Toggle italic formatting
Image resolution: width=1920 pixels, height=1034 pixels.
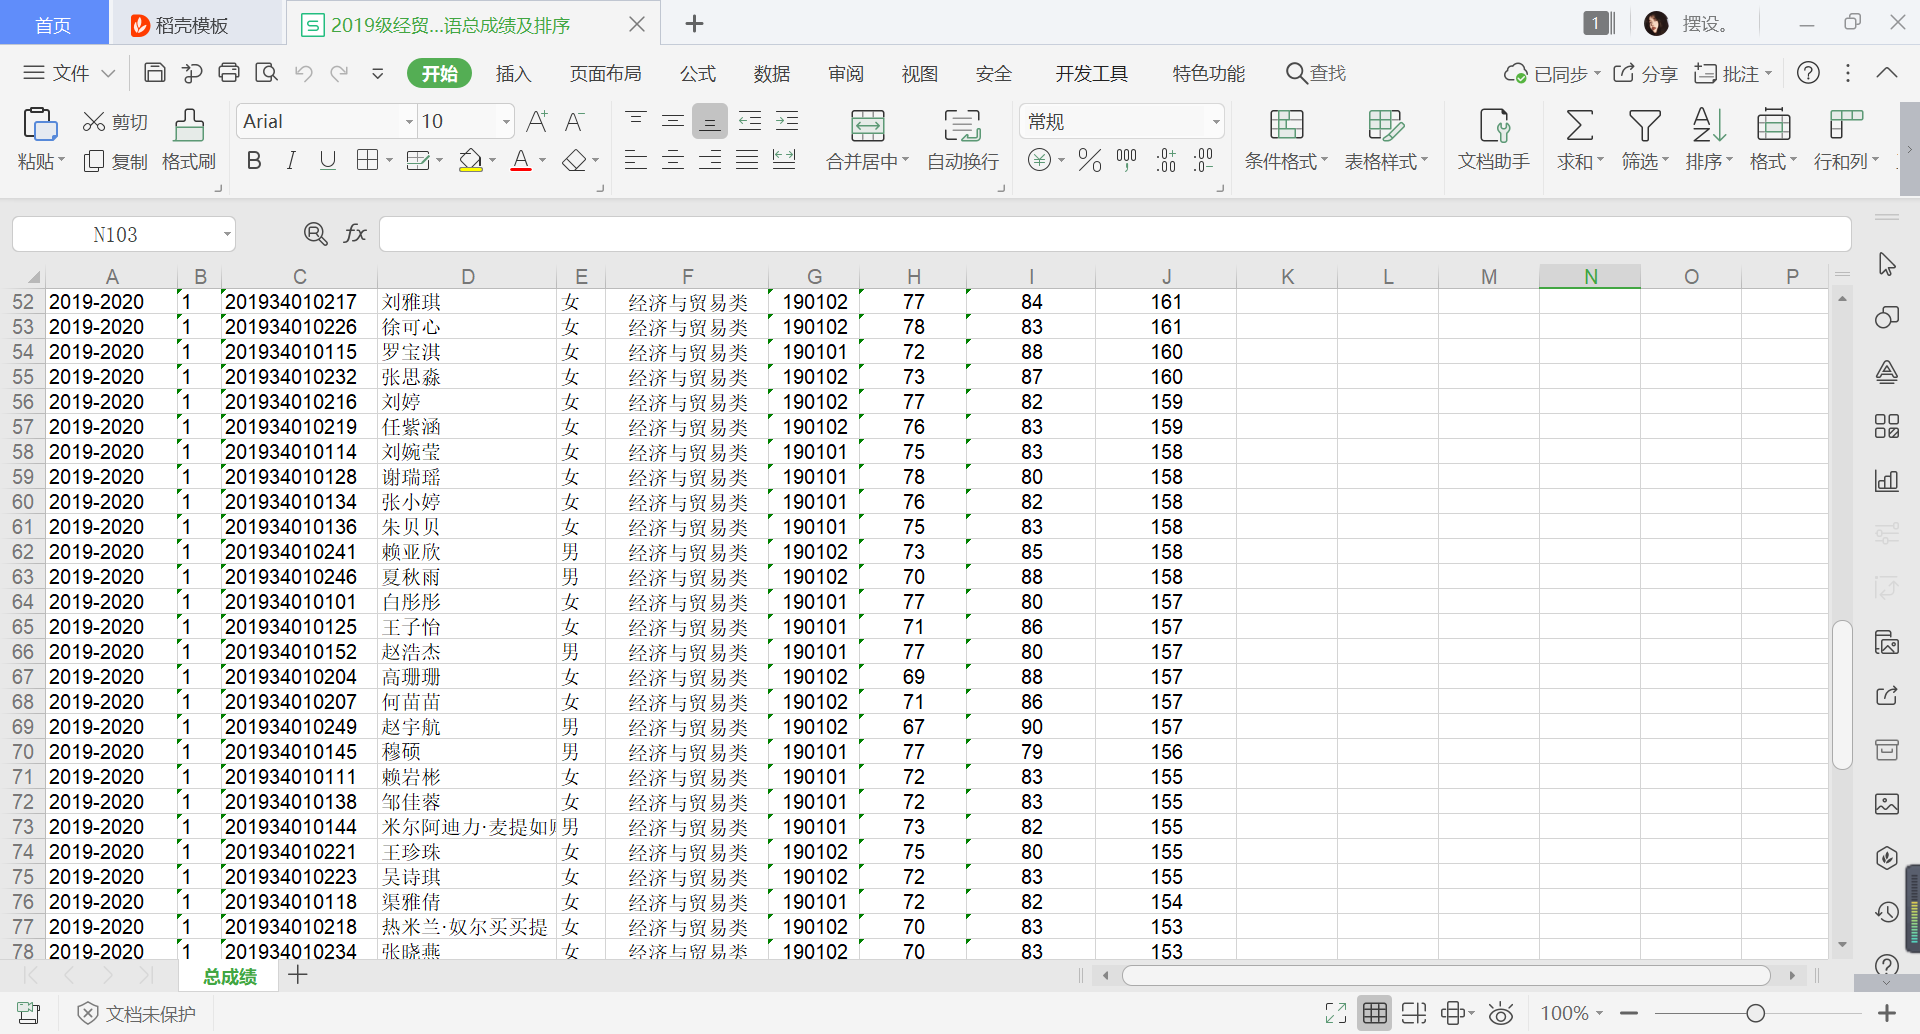click(x=291, y=160)
